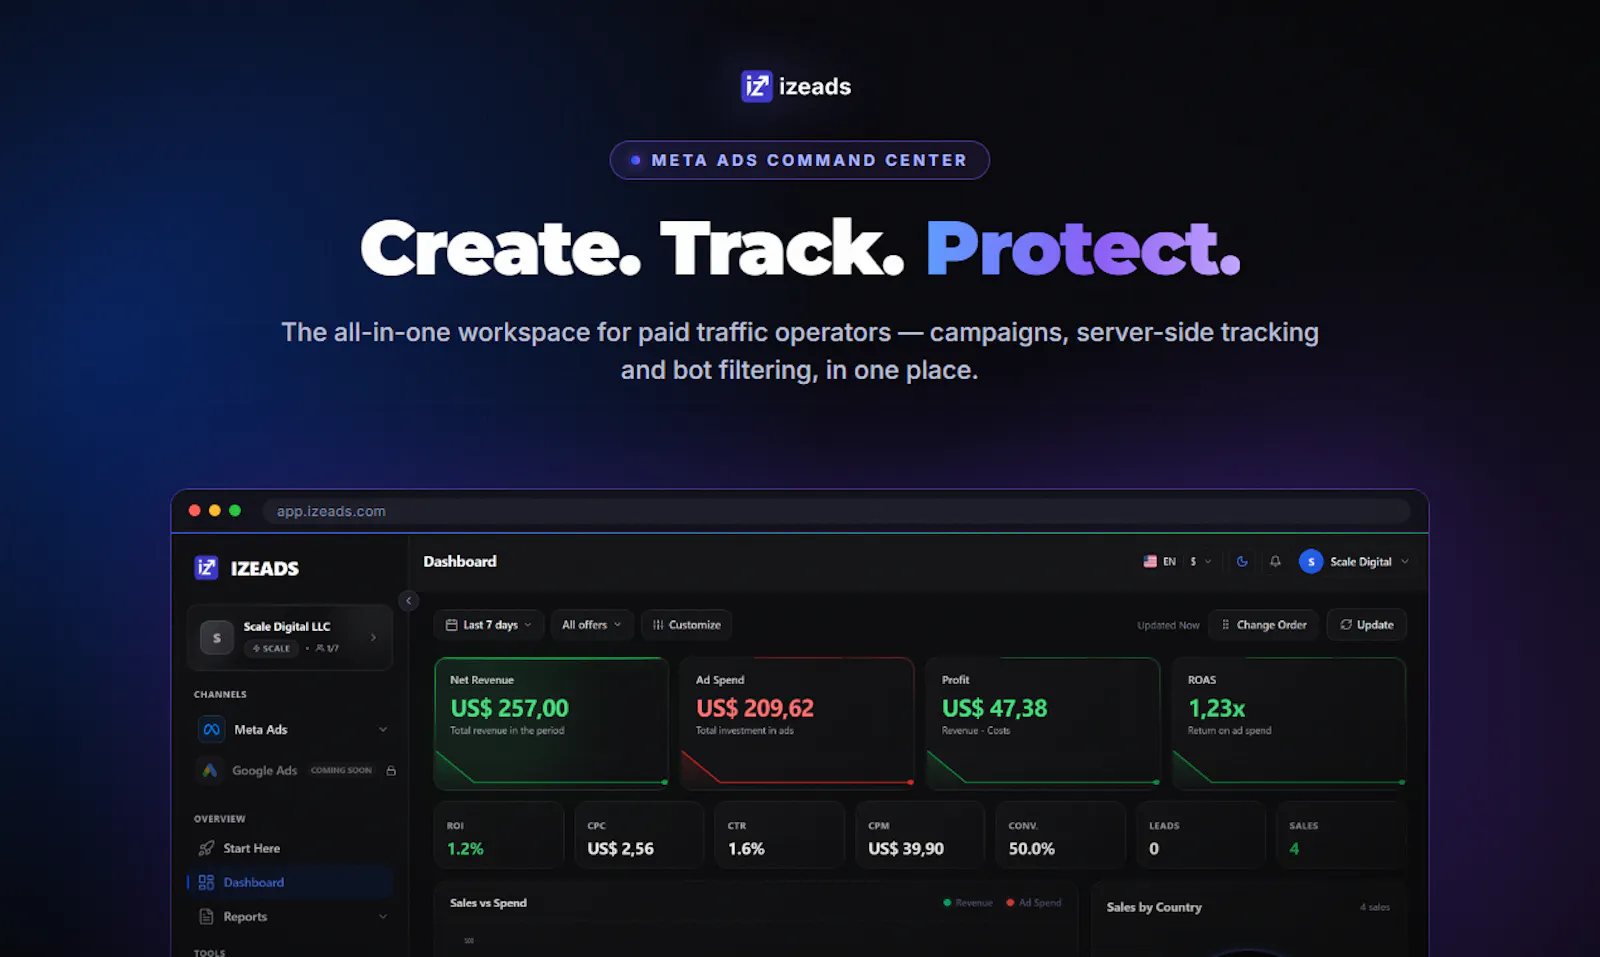Click the S avatar in Scale Digital LLC card
This screenshot has height=957, width=1600.
[x=217, y=638]
